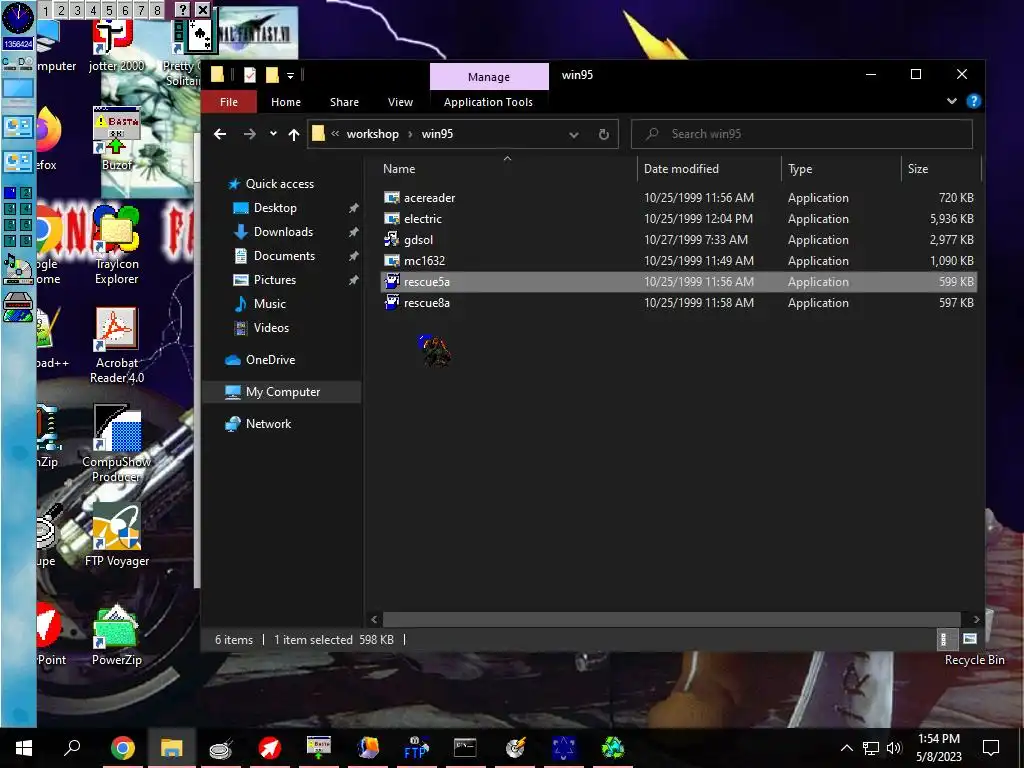
Task: Open the Application Tools tab
Action: 488,102
